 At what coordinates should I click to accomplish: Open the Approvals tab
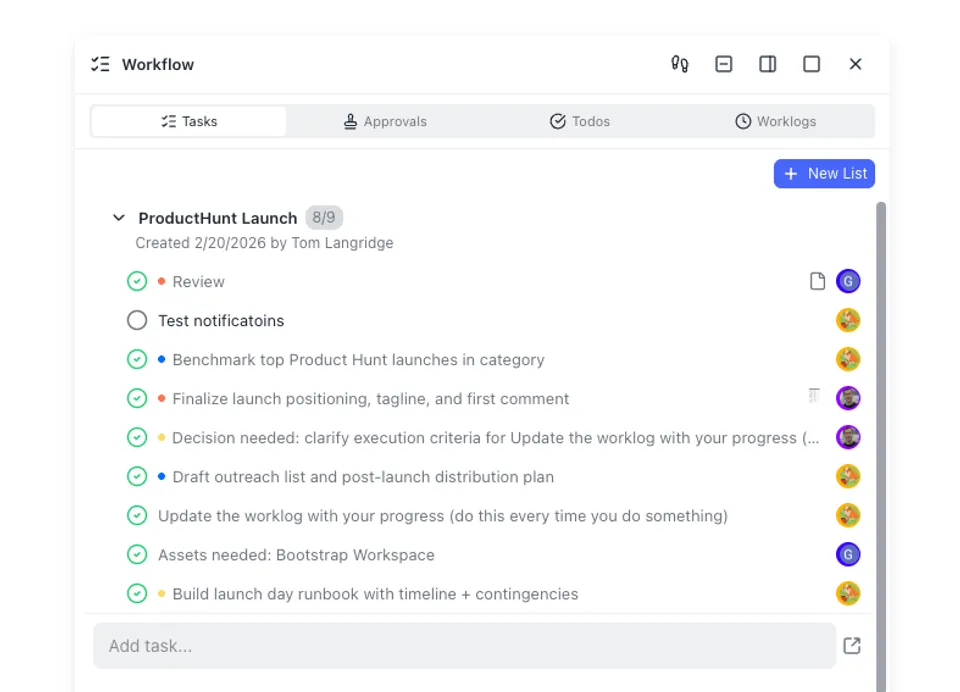tap(385, 121)
